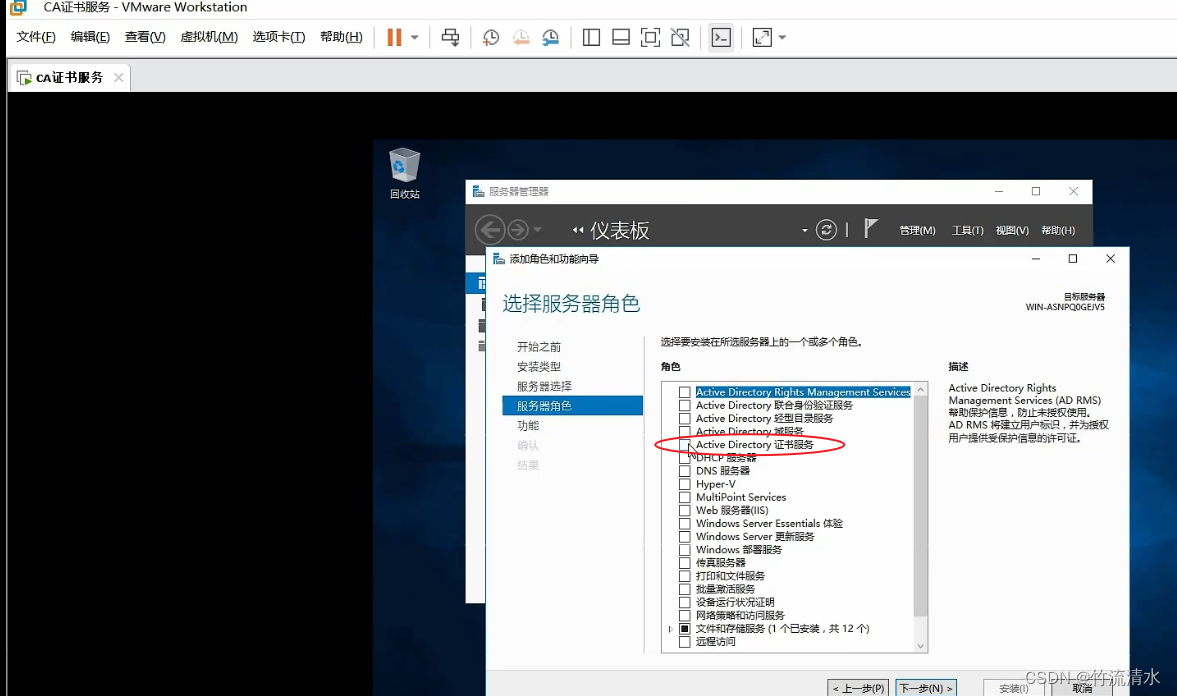Open Server Manager 管理(M) menu
The height and width of the screenshot is (696, 1177).
click(917, 230)
